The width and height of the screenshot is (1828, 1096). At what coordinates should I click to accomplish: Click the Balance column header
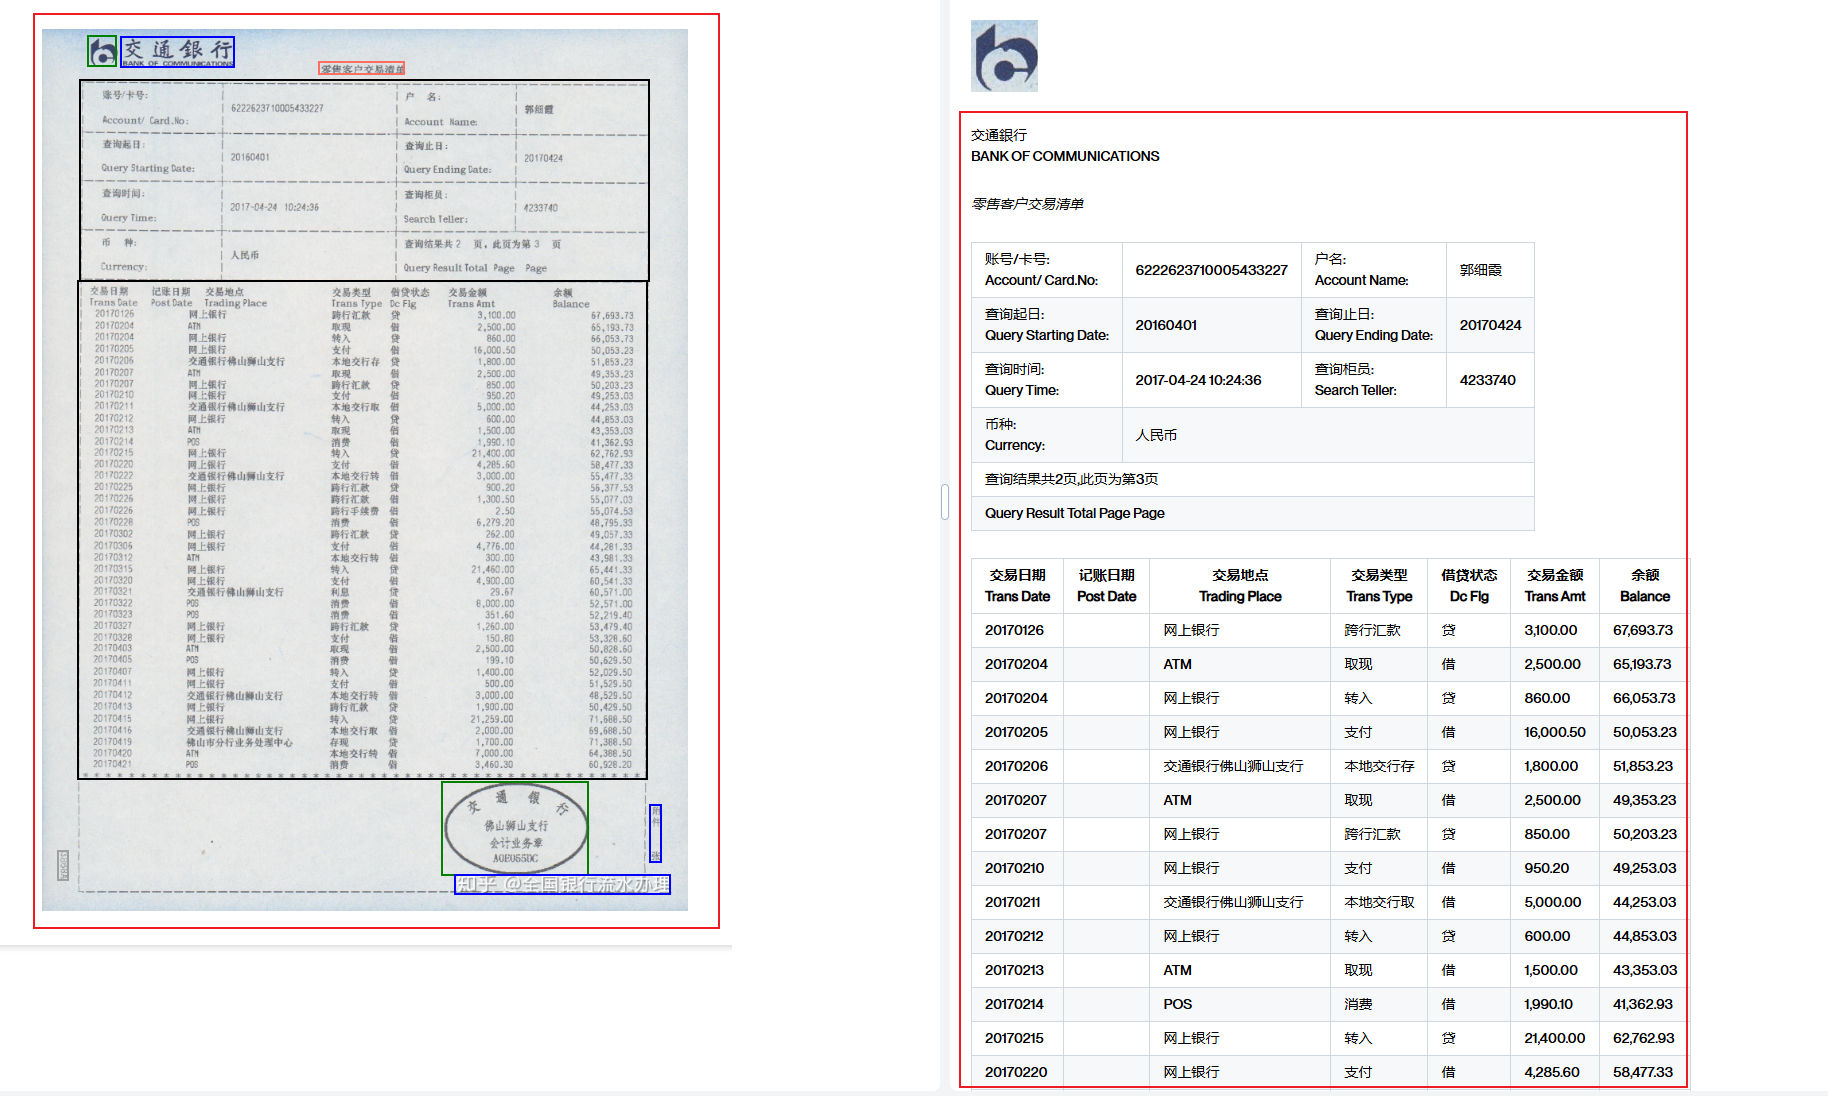coord(1644,586)
